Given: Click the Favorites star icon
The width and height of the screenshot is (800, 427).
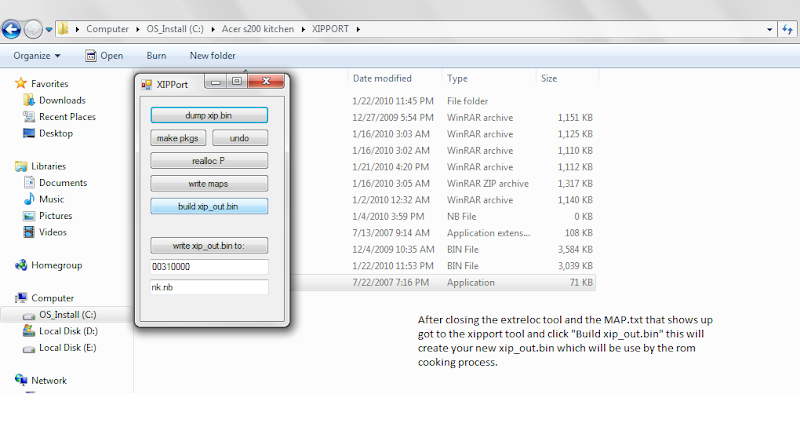Looking at the screenshot, I should coord(20,83).
